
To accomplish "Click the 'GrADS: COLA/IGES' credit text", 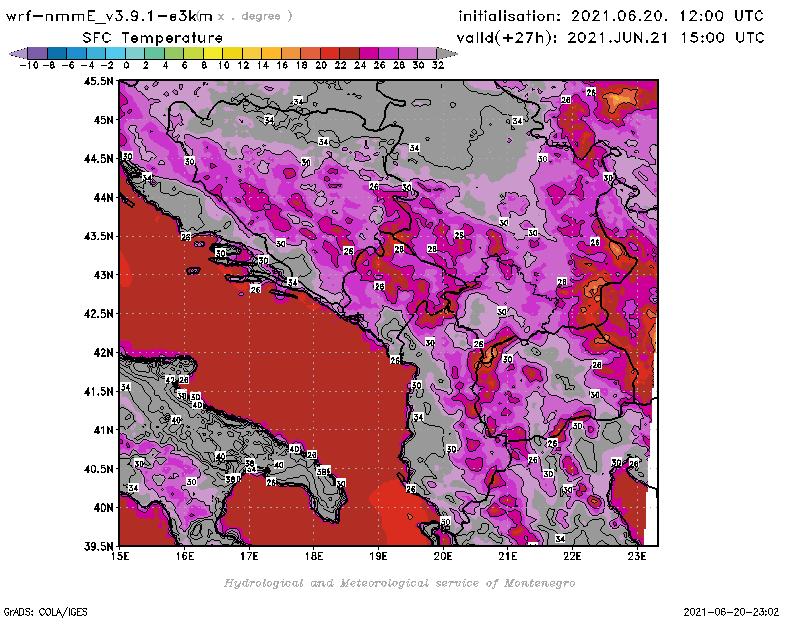I will point(45,612).
